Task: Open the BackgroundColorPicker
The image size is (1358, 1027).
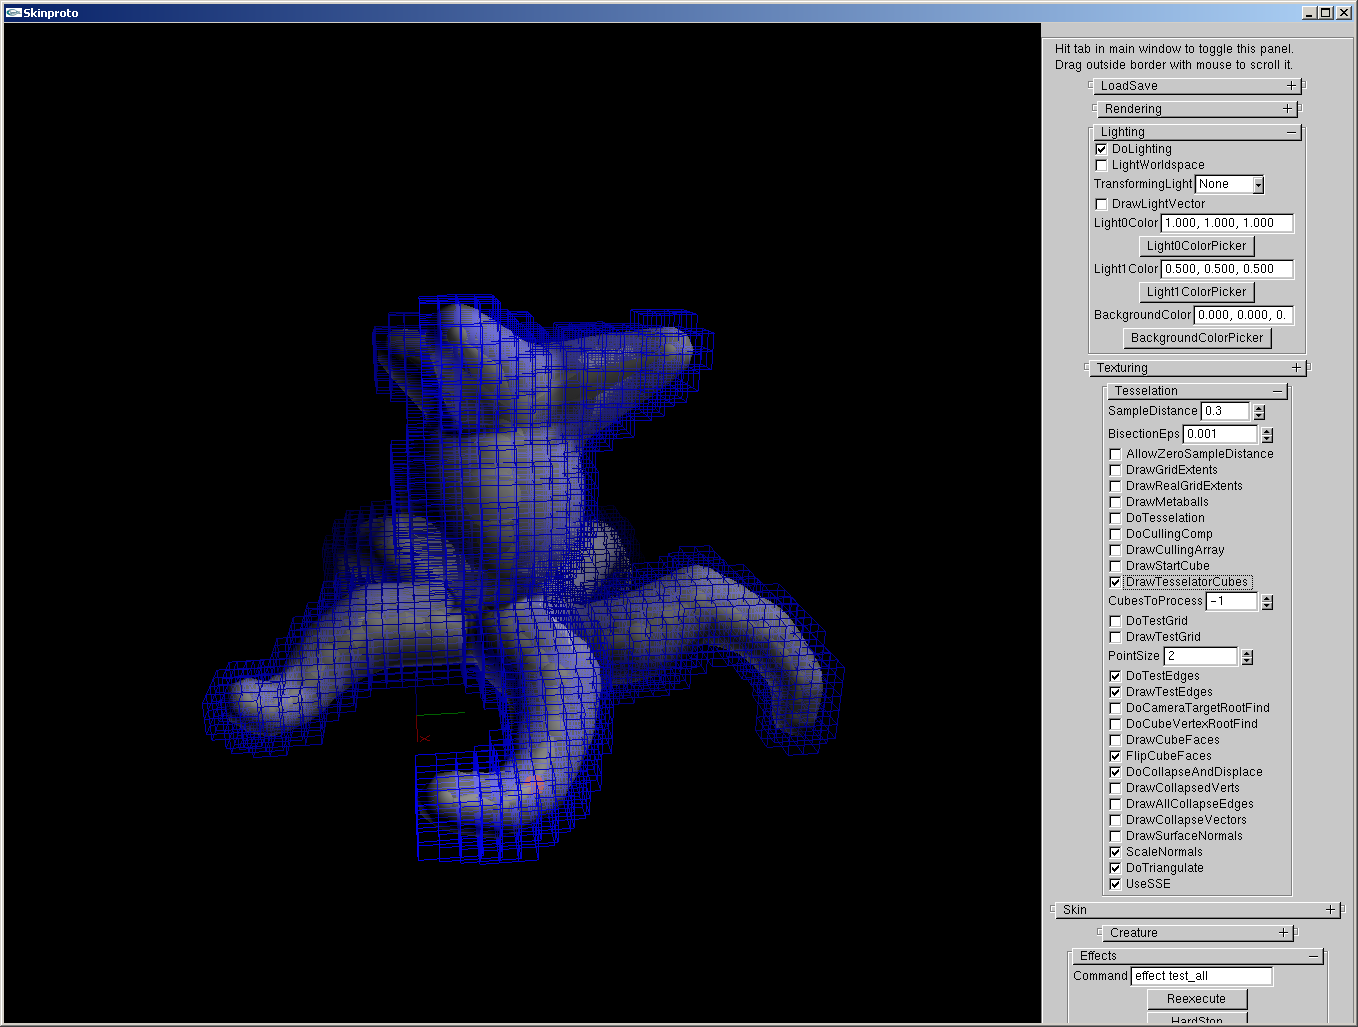Action: click(1196, 338)
